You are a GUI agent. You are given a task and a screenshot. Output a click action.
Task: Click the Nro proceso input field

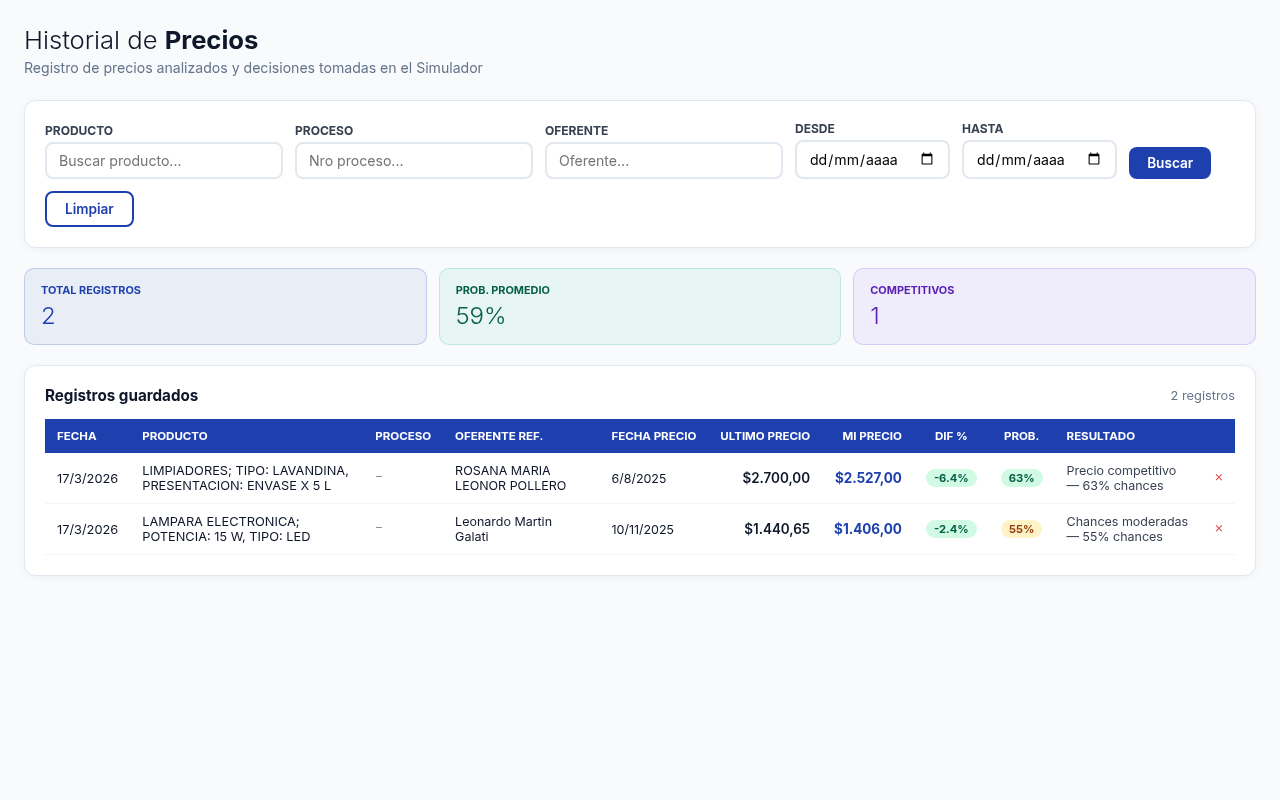(414, 161)
